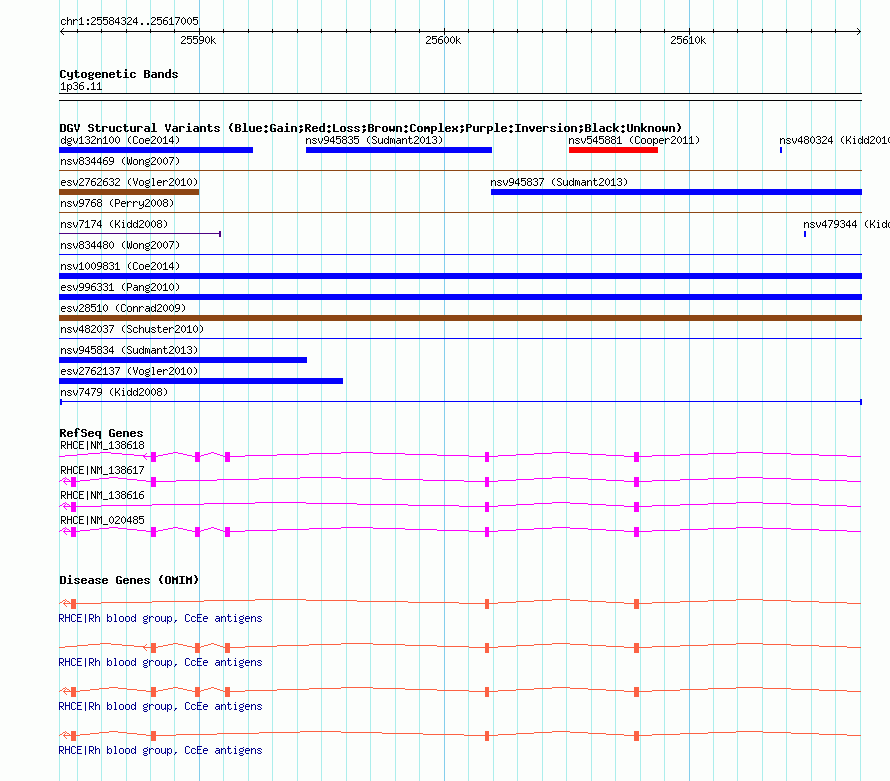Select the esv2762137 (Vogler2010) blue bar
Image resolution: width=890 pixels, height=781 pixels.
pos(201,381)
